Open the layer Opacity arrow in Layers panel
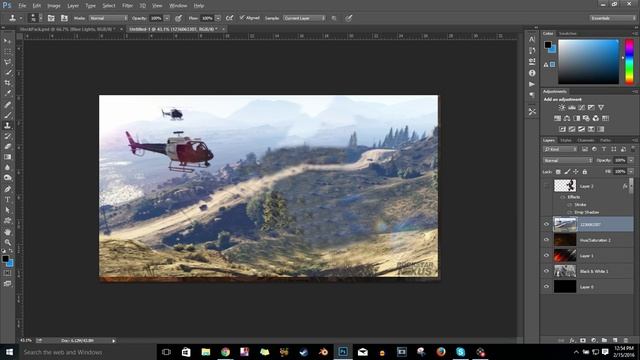This screenshot has height=360, width=640. pyautogui.click(x=631, y=160)
